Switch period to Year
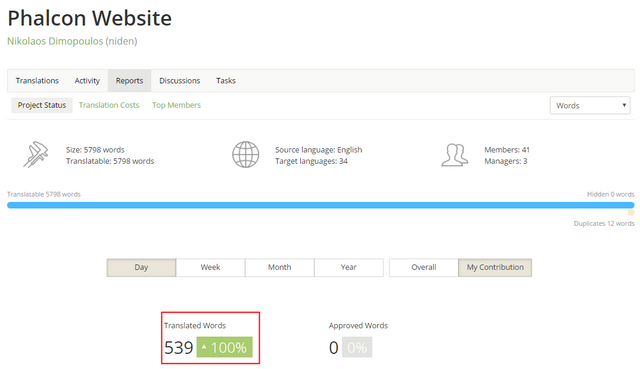 pyautogui.click(x=349, y=267)
